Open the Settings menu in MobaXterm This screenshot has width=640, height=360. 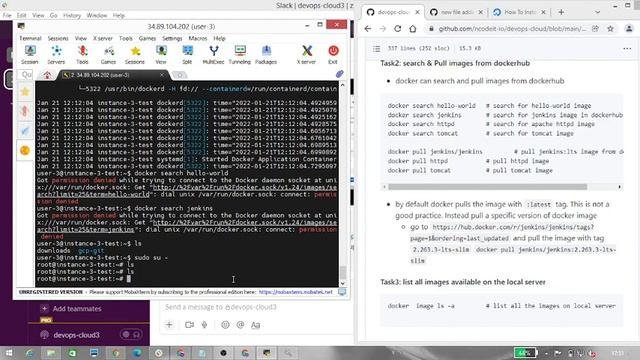[x=172, y=38]
